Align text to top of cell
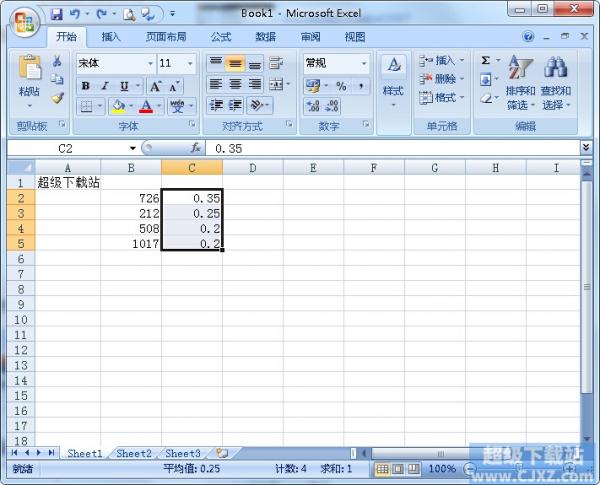The height and width of the screenshot is (485, 600). (216, 63)
